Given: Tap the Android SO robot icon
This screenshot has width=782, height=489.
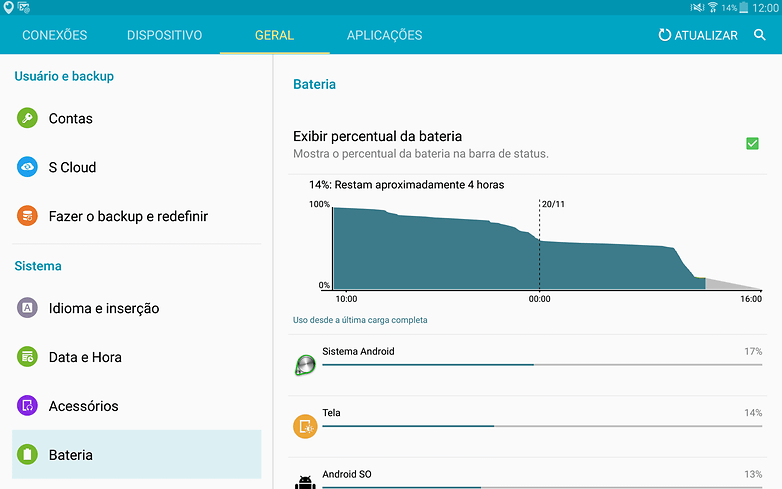Looking at the screenshot, I should coord(305,483).
